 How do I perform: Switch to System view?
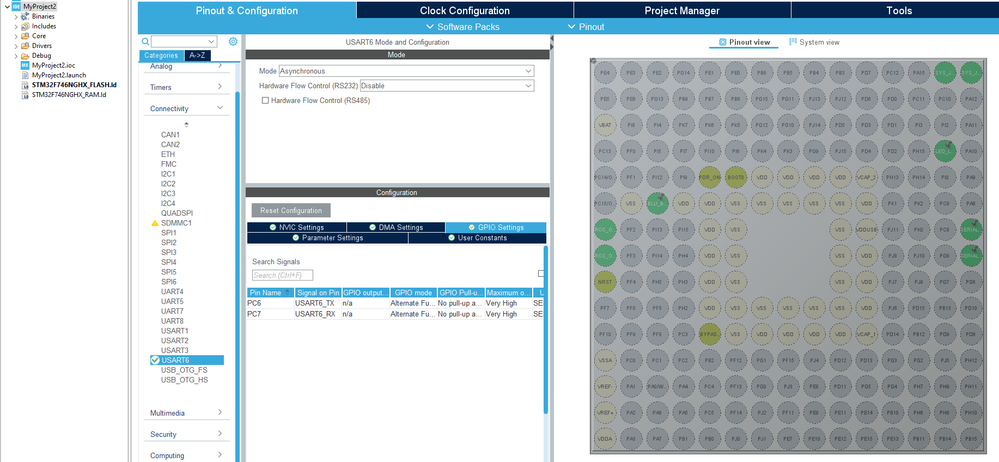(x=814, y=42)
